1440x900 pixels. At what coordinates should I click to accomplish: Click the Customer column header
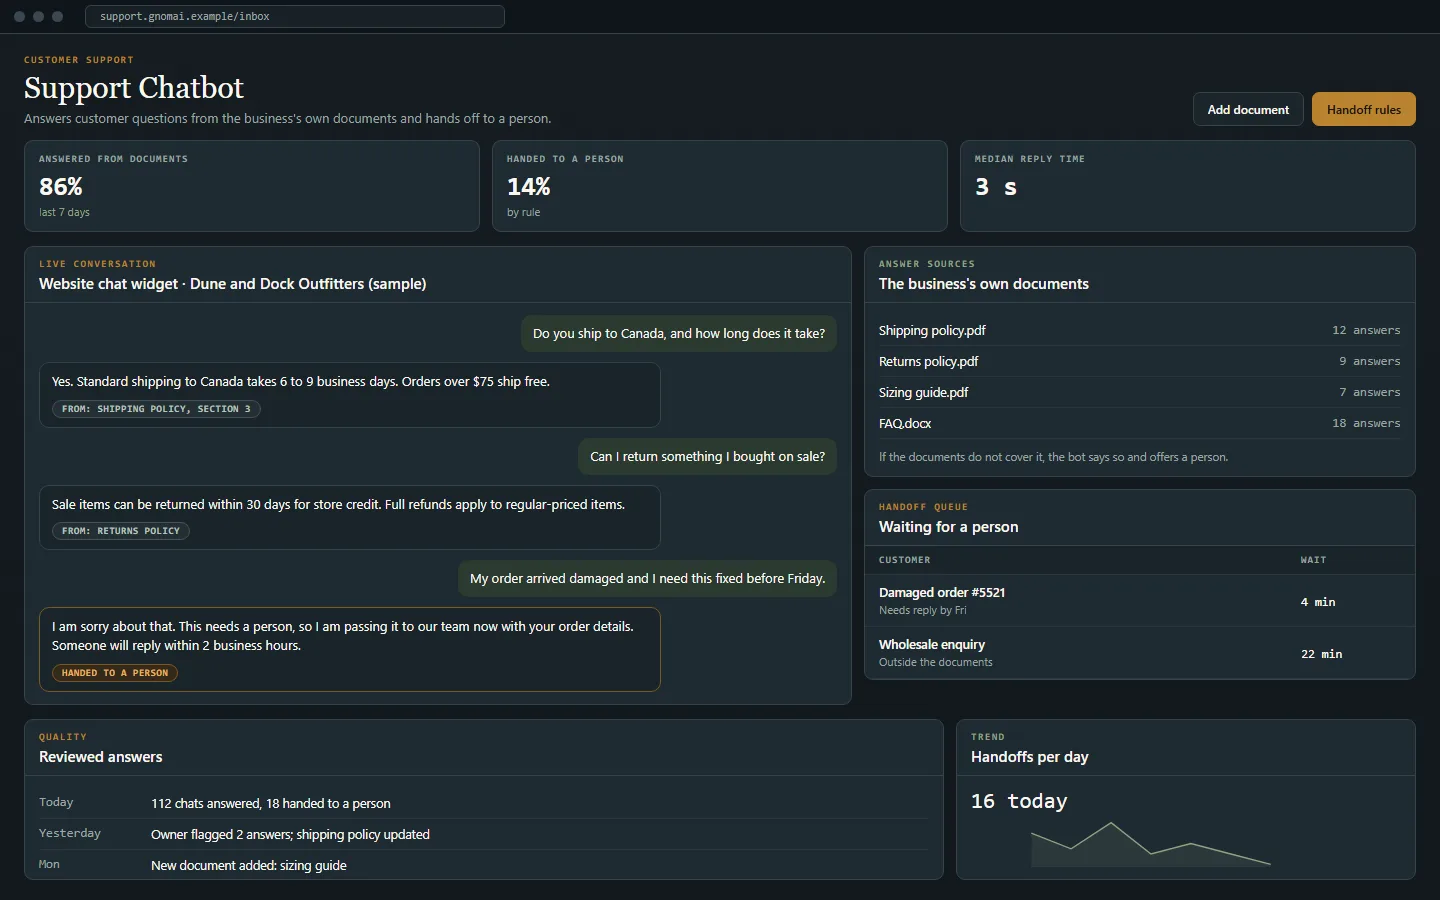click(905, 560)
